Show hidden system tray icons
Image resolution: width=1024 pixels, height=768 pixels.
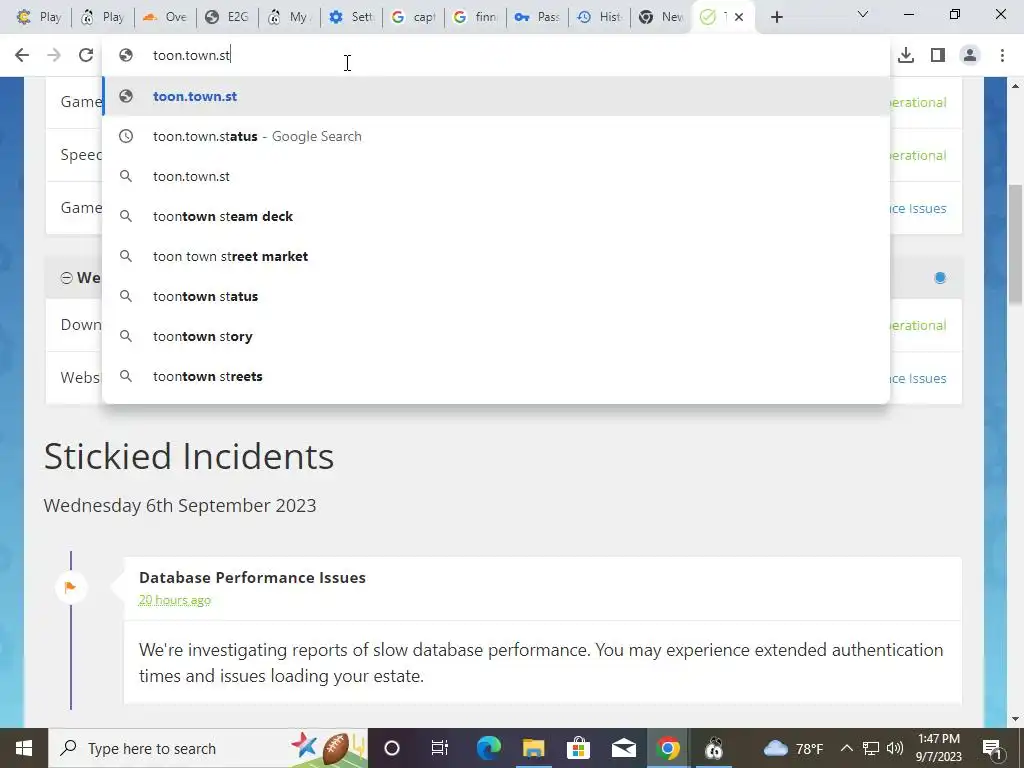pos(846,748)
